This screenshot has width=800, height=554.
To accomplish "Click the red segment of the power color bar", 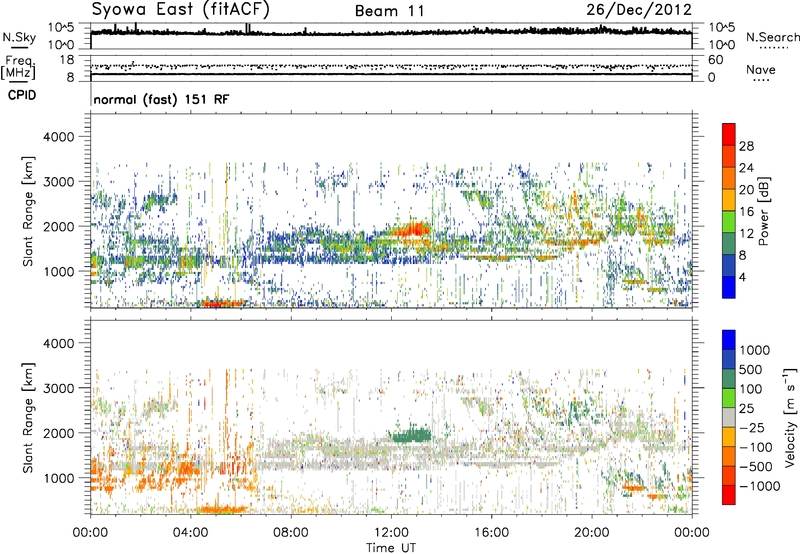I will click(729, 134).
